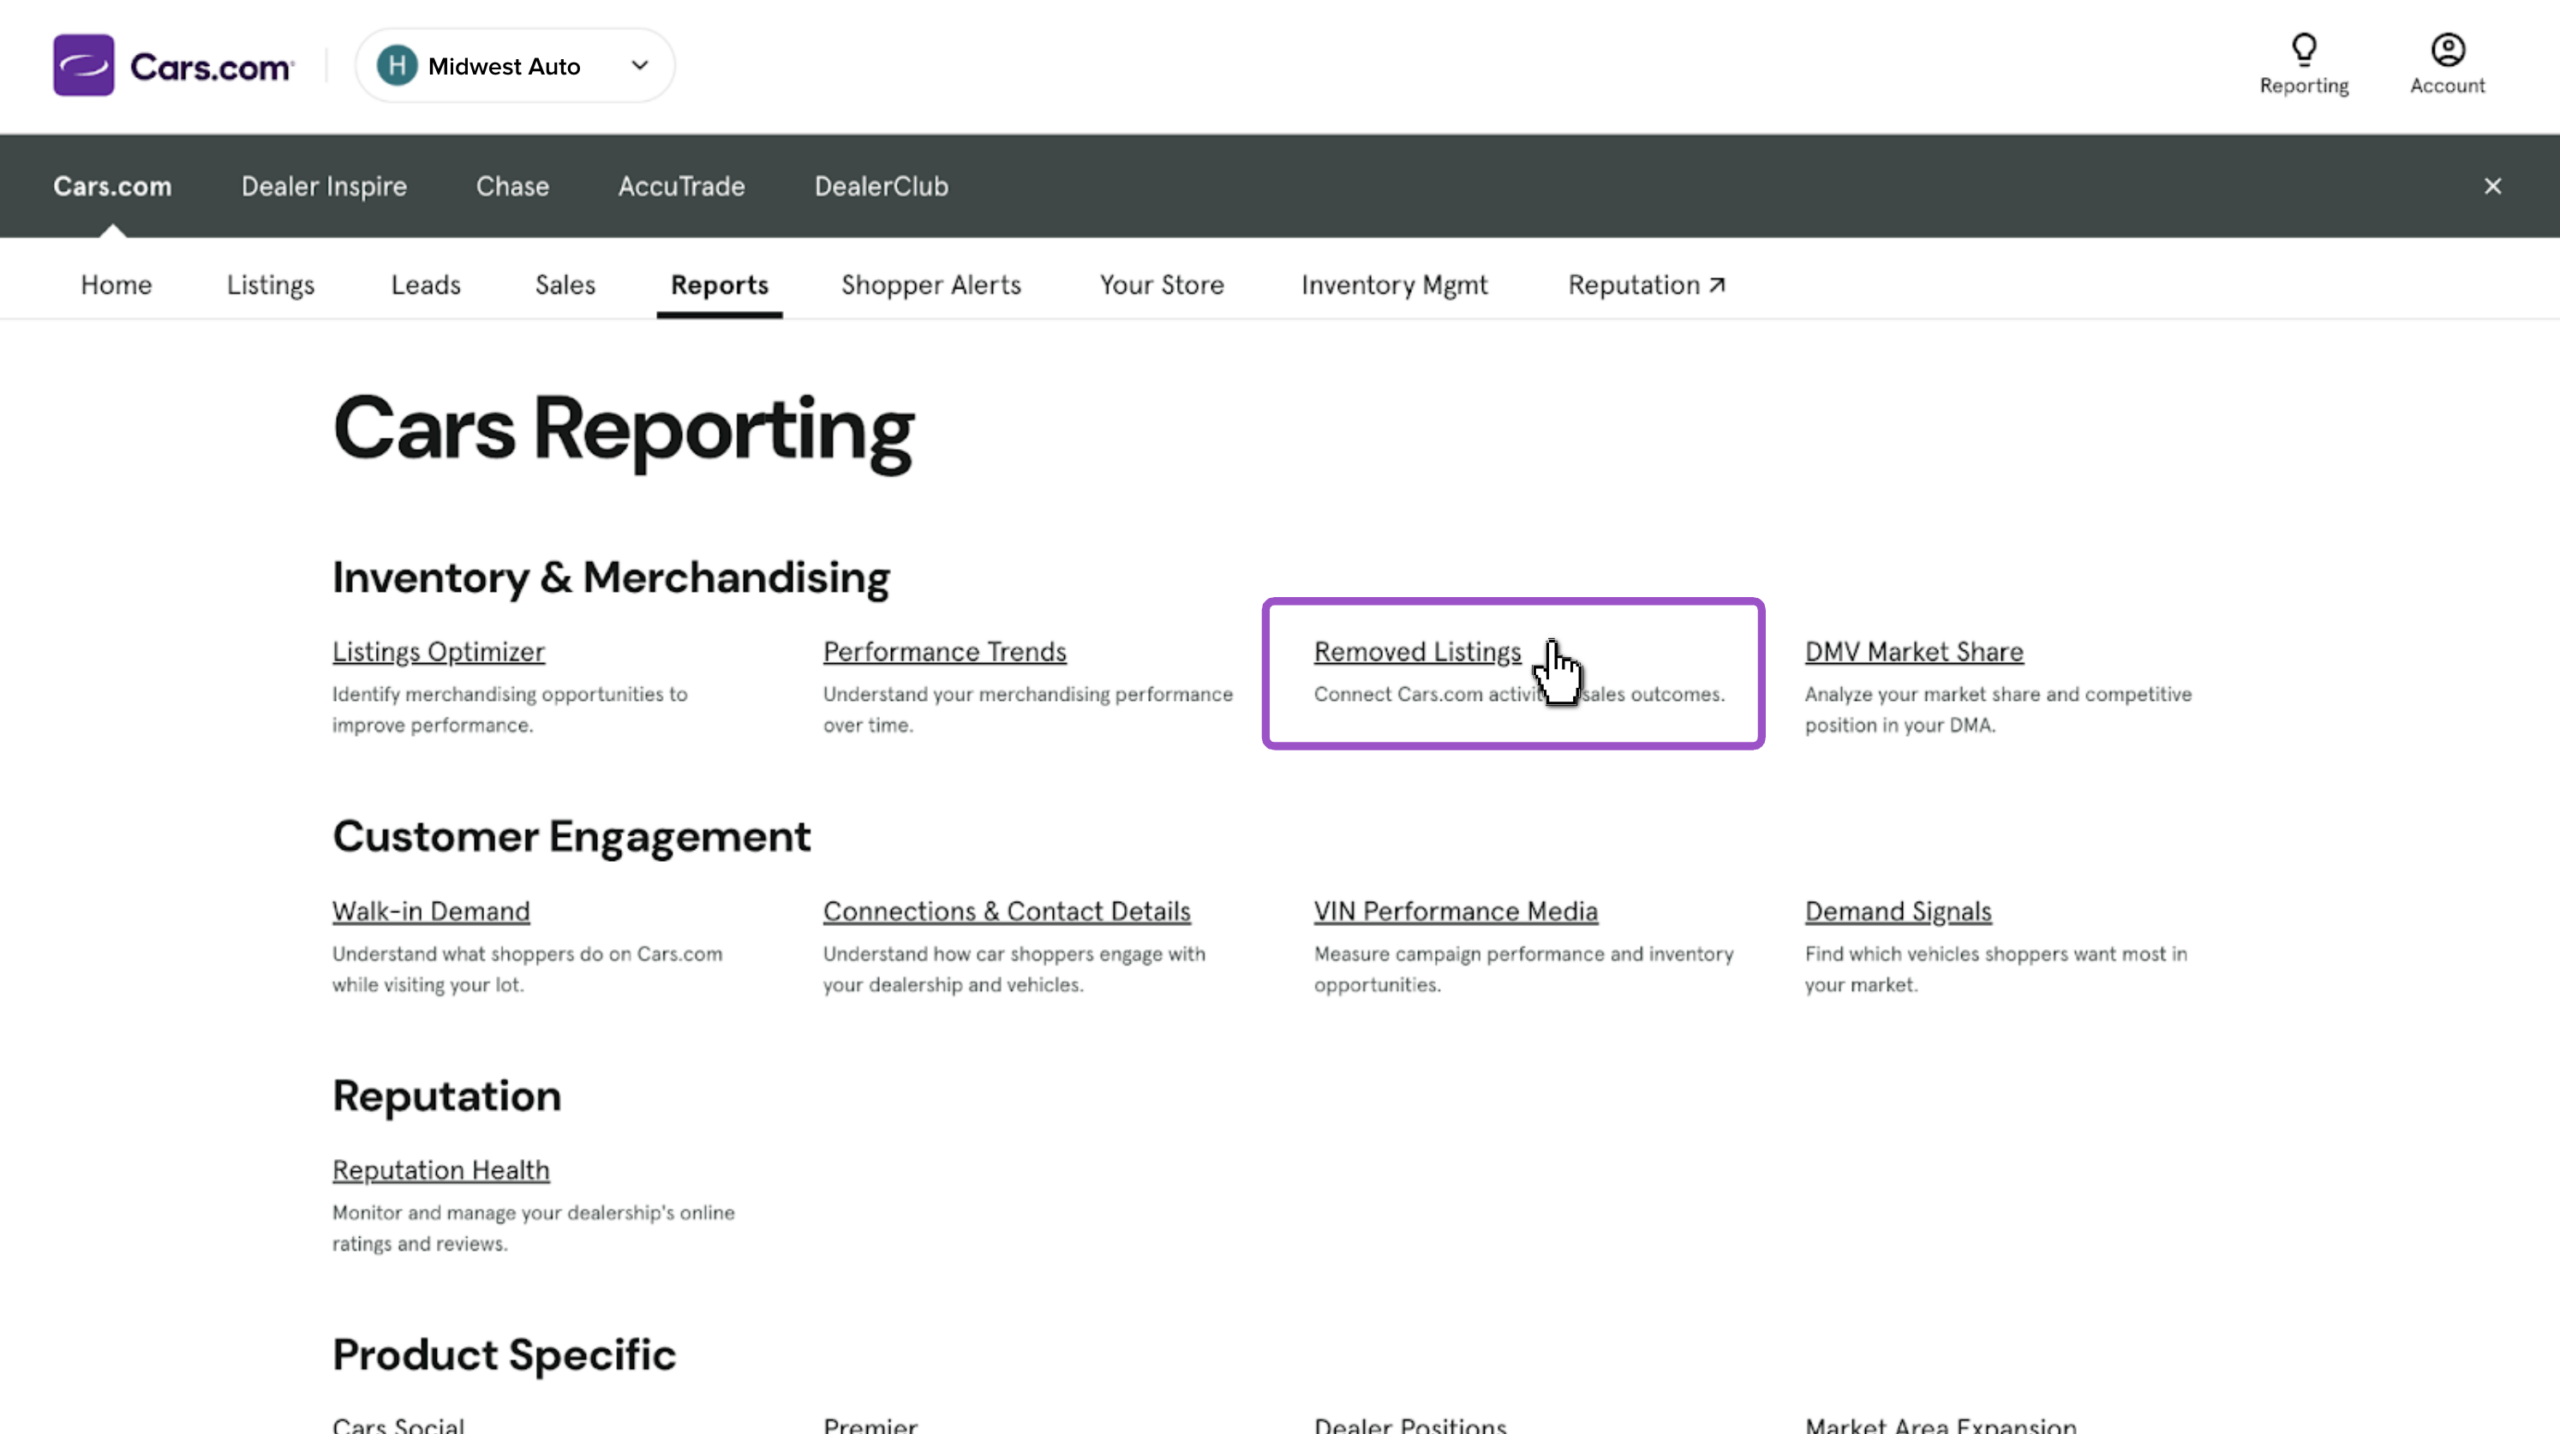The height and width of the screenshot is (1434, 2560).
Task: Open the DMV Market Share report link
Action: [x=1914, y=651]
